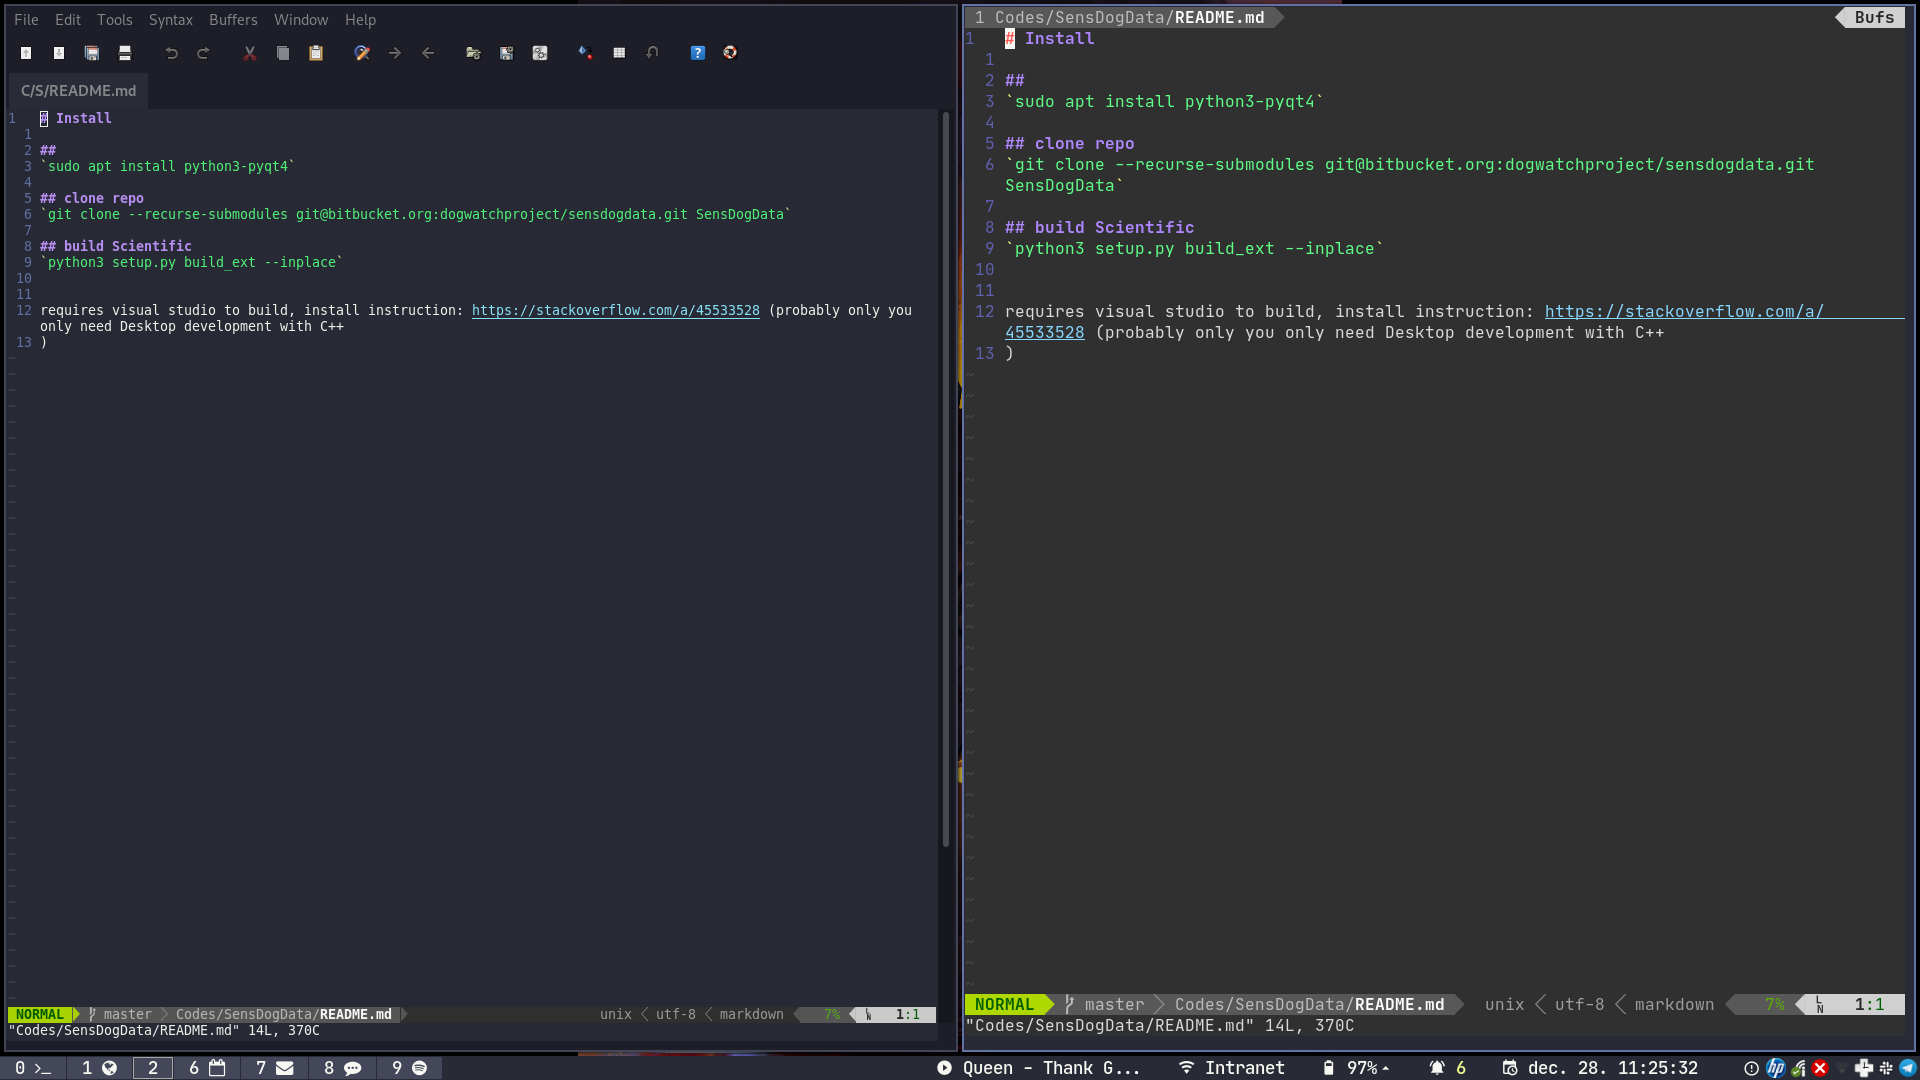Click the gVim vertical scrollbar
Image resolution: width=1920 pixels, height=1080 pixels.
[x=946, y=480]
